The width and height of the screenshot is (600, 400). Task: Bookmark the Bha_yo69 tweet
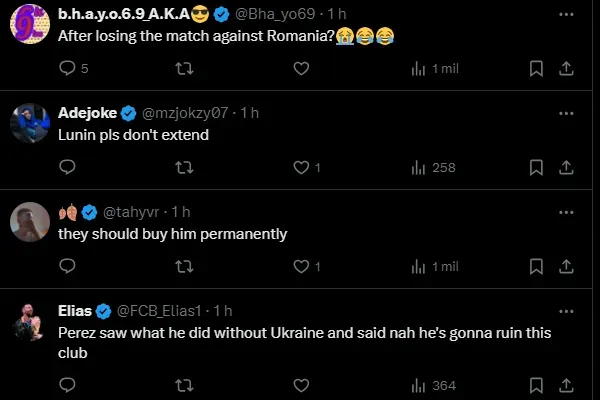click(x=536, y=69)
